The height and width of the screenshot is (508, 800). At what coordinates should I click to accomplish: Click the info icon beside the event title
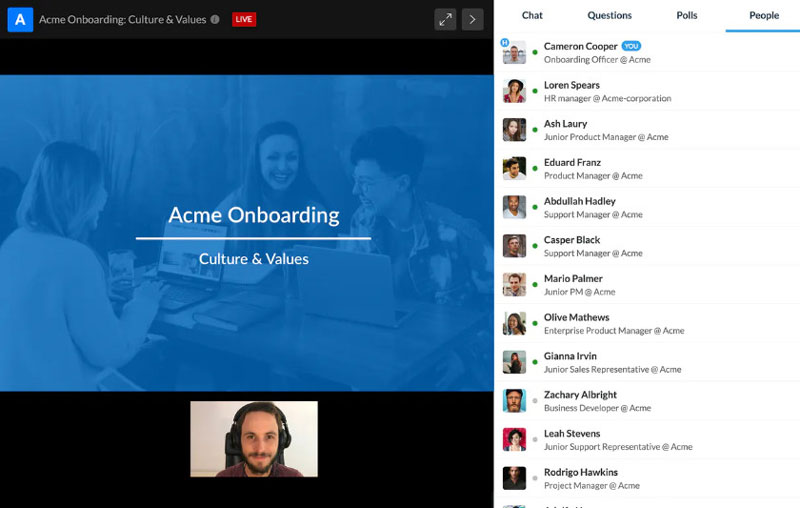(215, 19)
